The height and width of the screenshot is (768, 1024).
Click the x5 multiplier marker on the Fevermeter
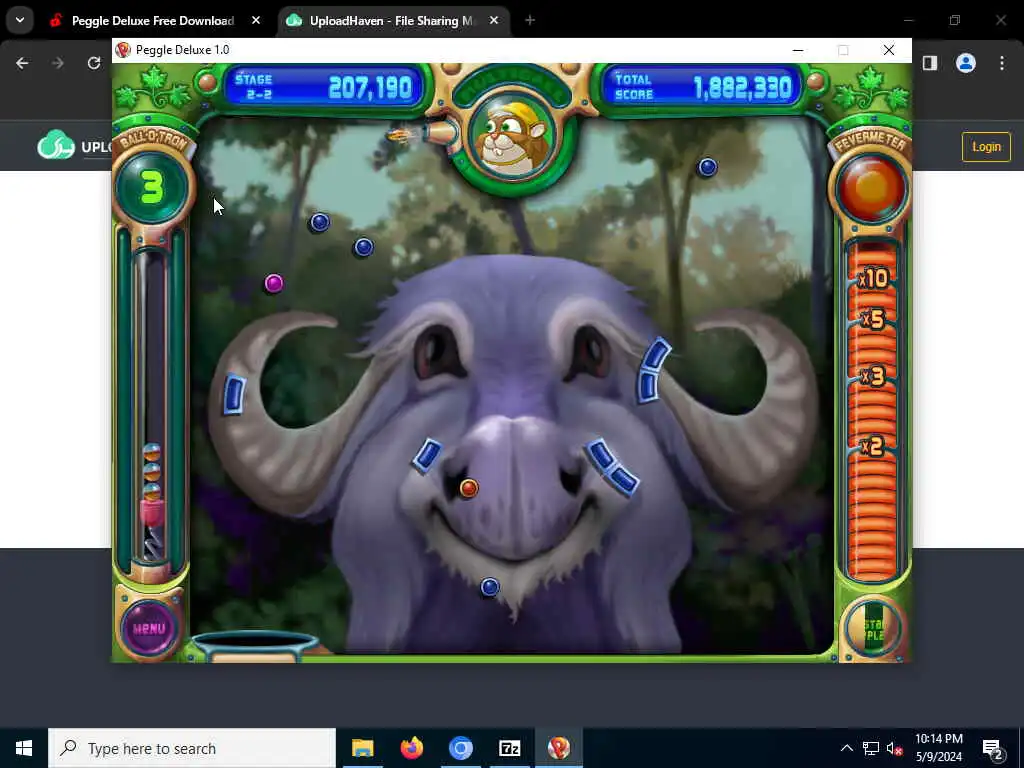(x=873, y=319)
